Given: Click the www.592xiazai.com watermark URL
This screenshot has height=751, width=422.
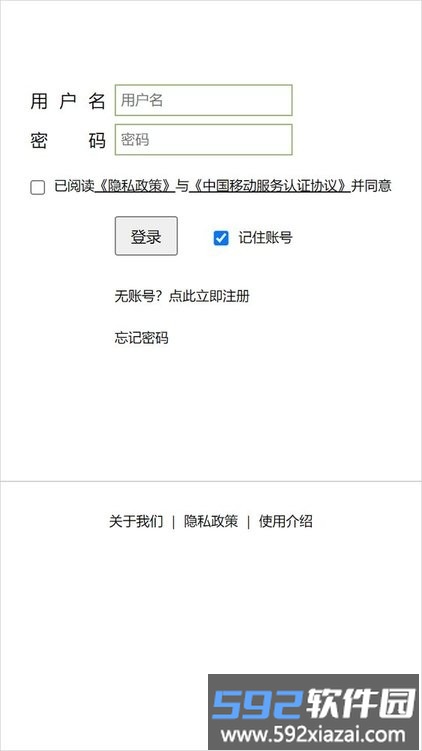Looking at the screenshot, I should [x=314, y=734].
